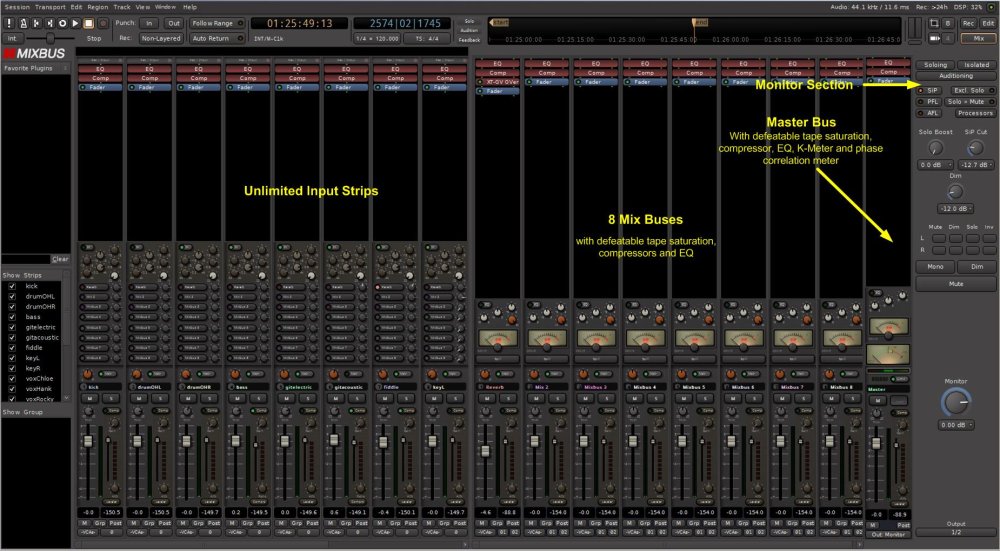The height and width of the screenshot is (551, 1000).
Task: Go to session end transport icon
Action: (49, 23)
